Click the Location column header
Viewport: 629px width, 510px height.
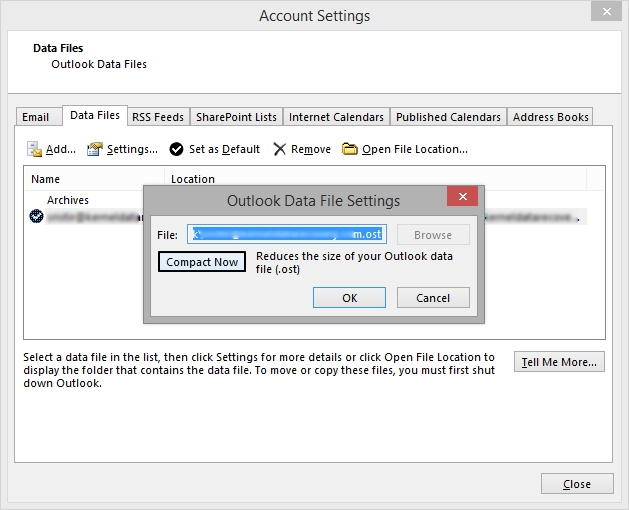(375, 179)
